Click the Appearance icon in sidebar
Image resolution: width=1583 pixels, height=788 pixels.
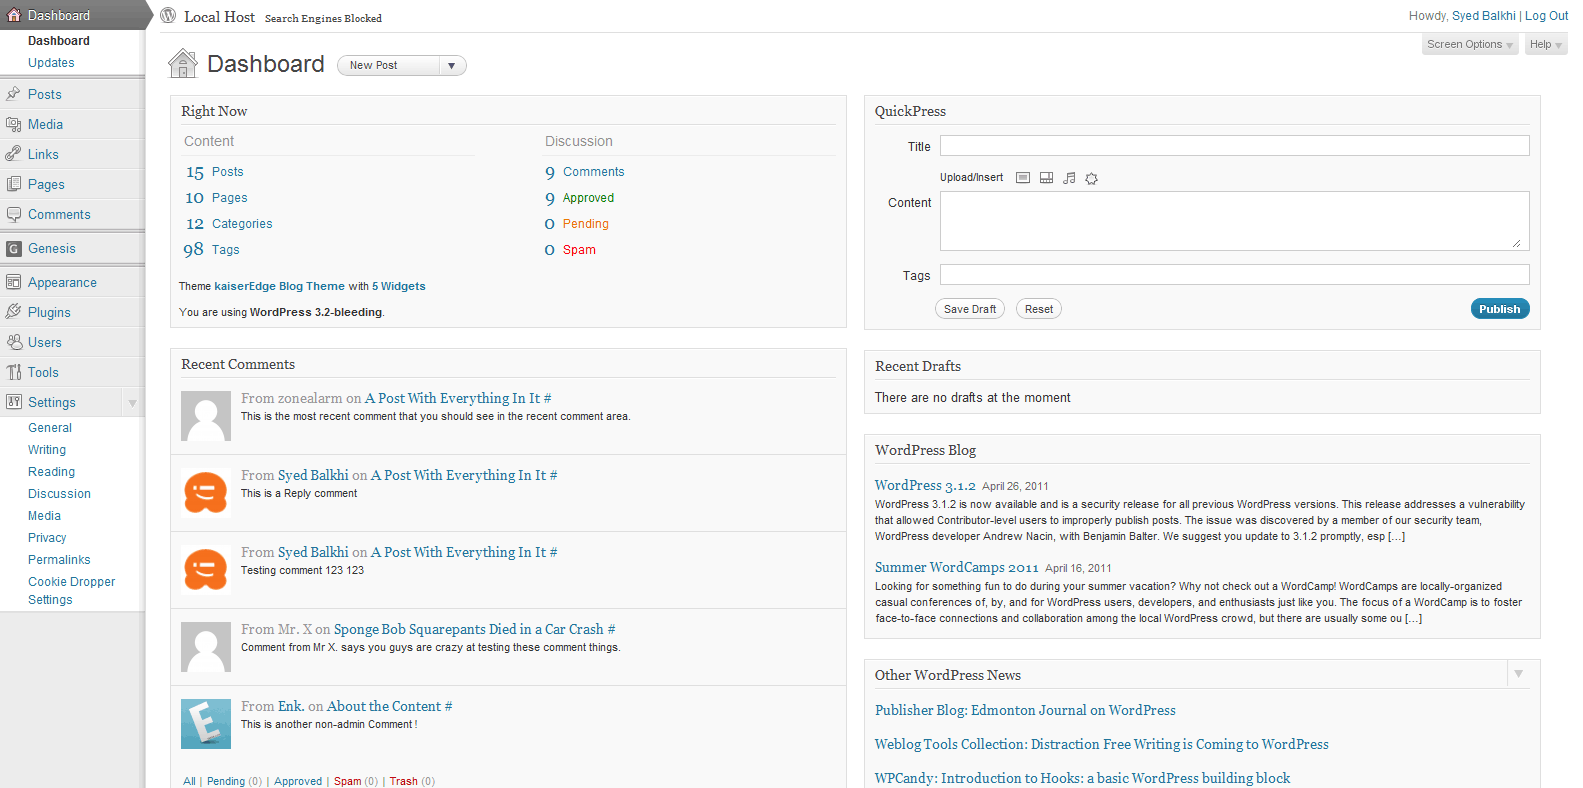pyautogui.click(x=13, y=282)
